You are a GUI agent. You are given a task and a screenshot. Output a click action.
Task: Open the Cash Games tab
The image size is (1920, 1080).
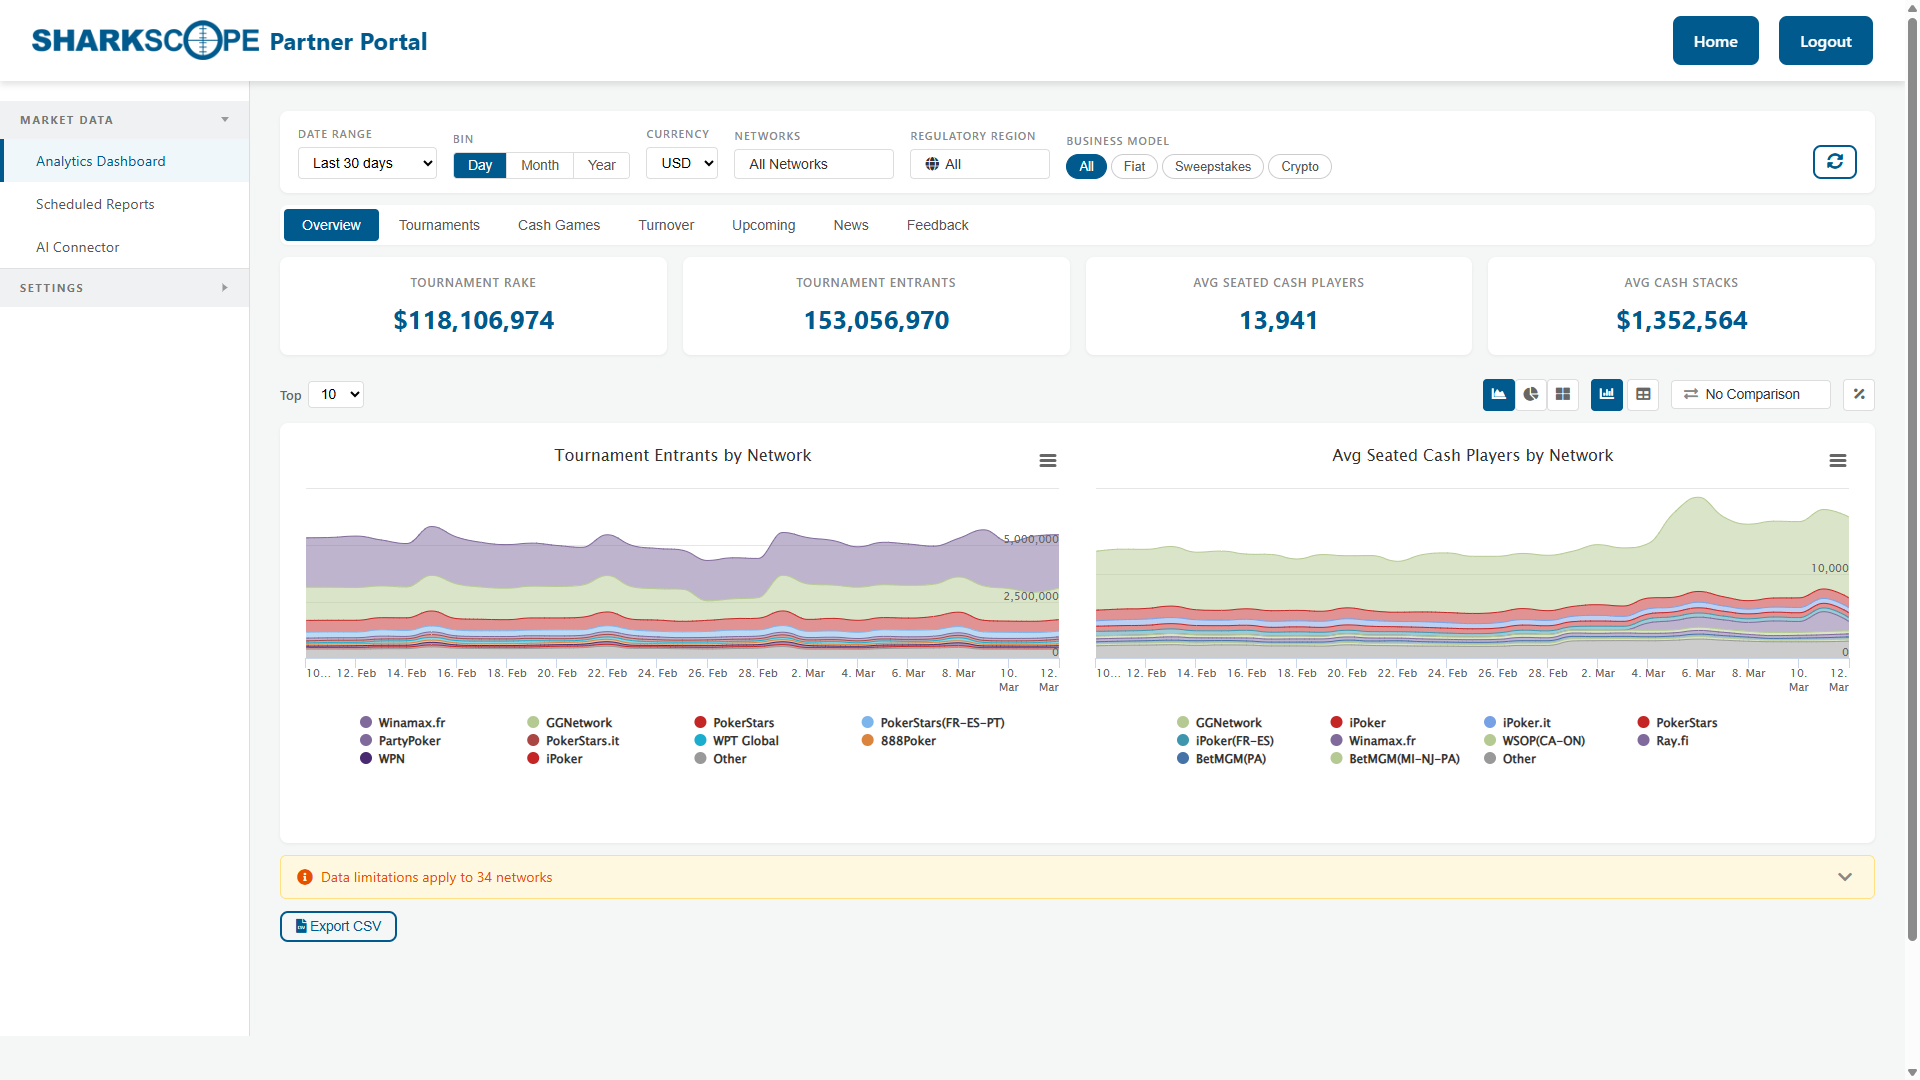click(x=558, y=225)
